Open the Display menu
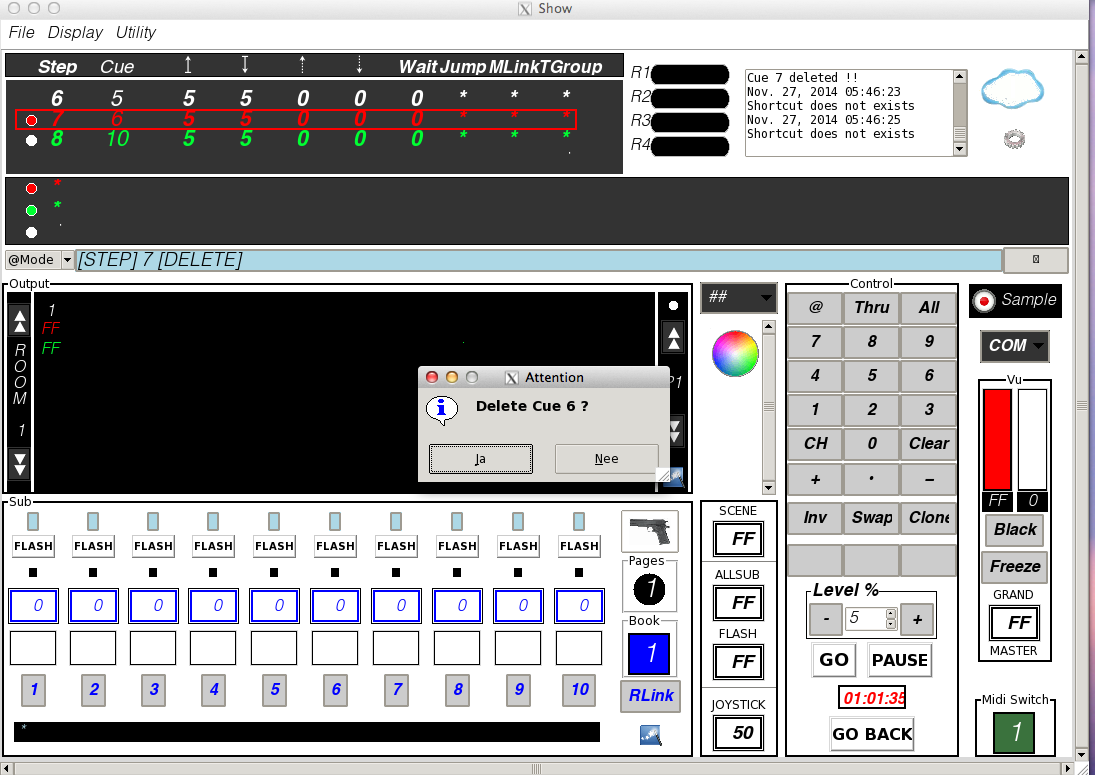 pos(75,32)
